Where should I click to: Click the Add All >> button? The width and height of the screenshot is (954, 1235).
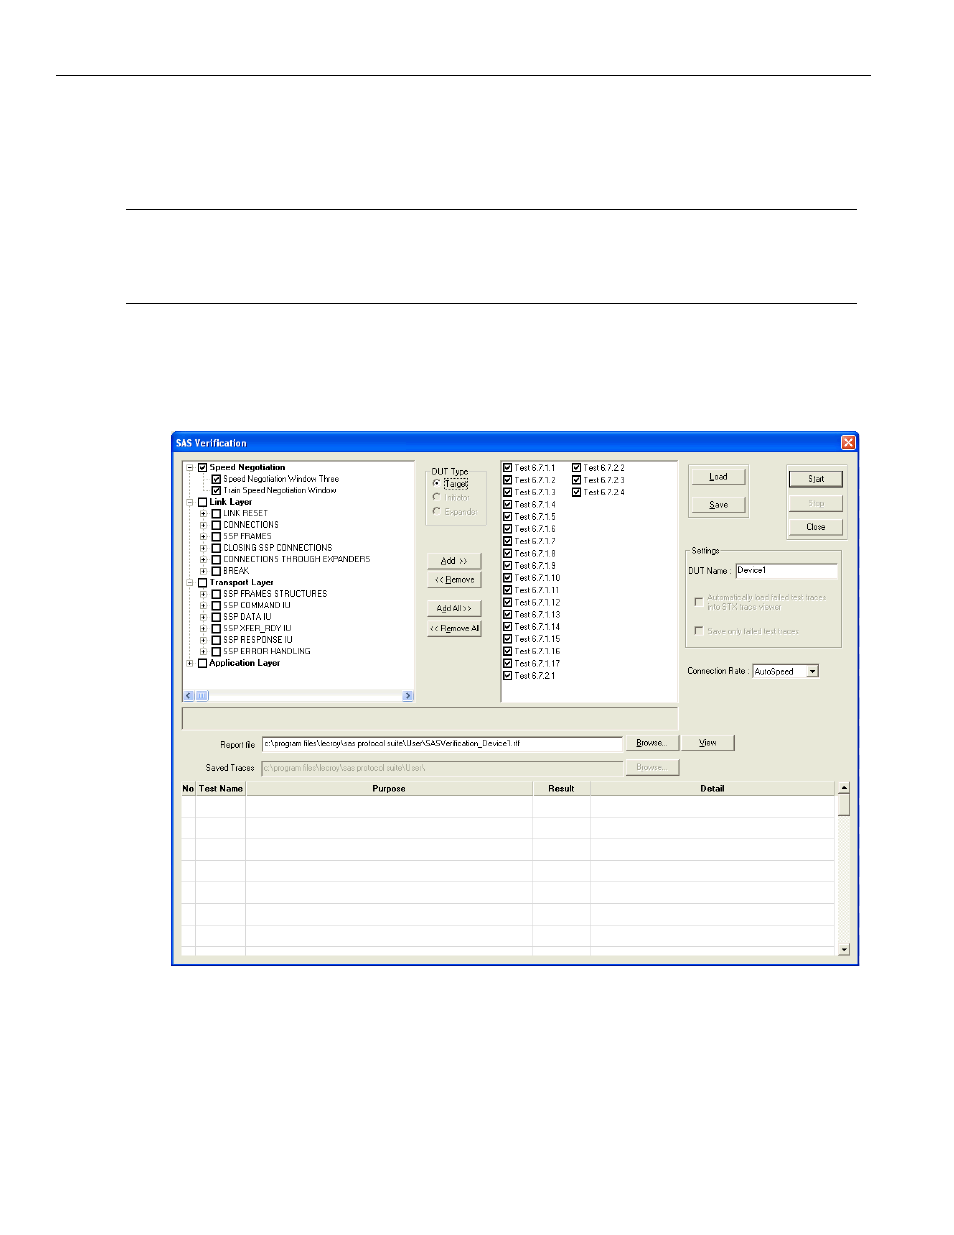[x=454, y=608]
